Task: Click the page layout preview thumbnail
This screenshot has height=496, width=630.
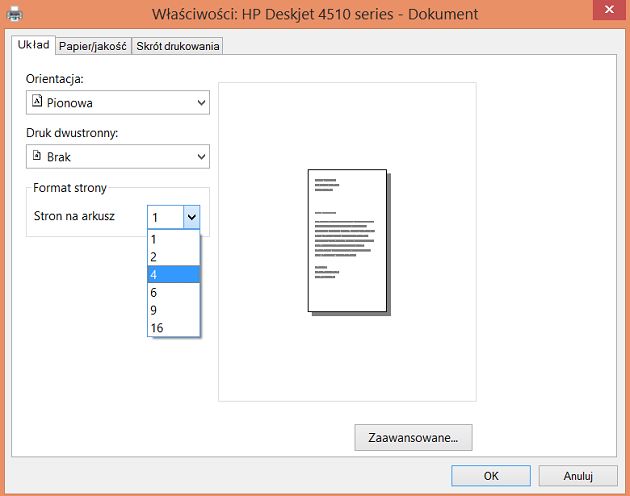Action: (349, 242)
